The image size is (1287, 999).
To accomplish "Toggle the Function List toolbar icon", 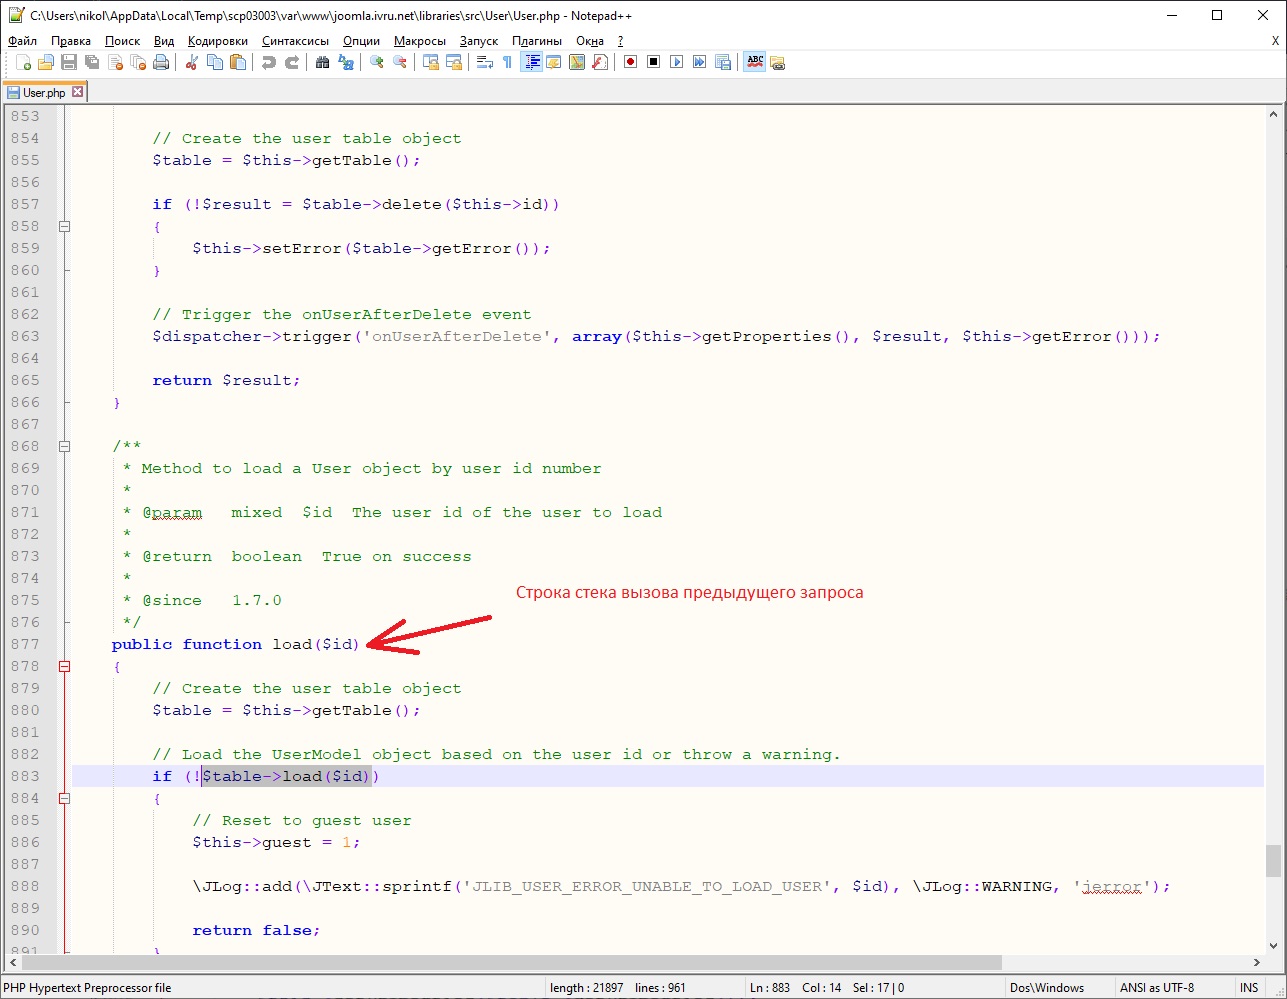I will 600,62.
